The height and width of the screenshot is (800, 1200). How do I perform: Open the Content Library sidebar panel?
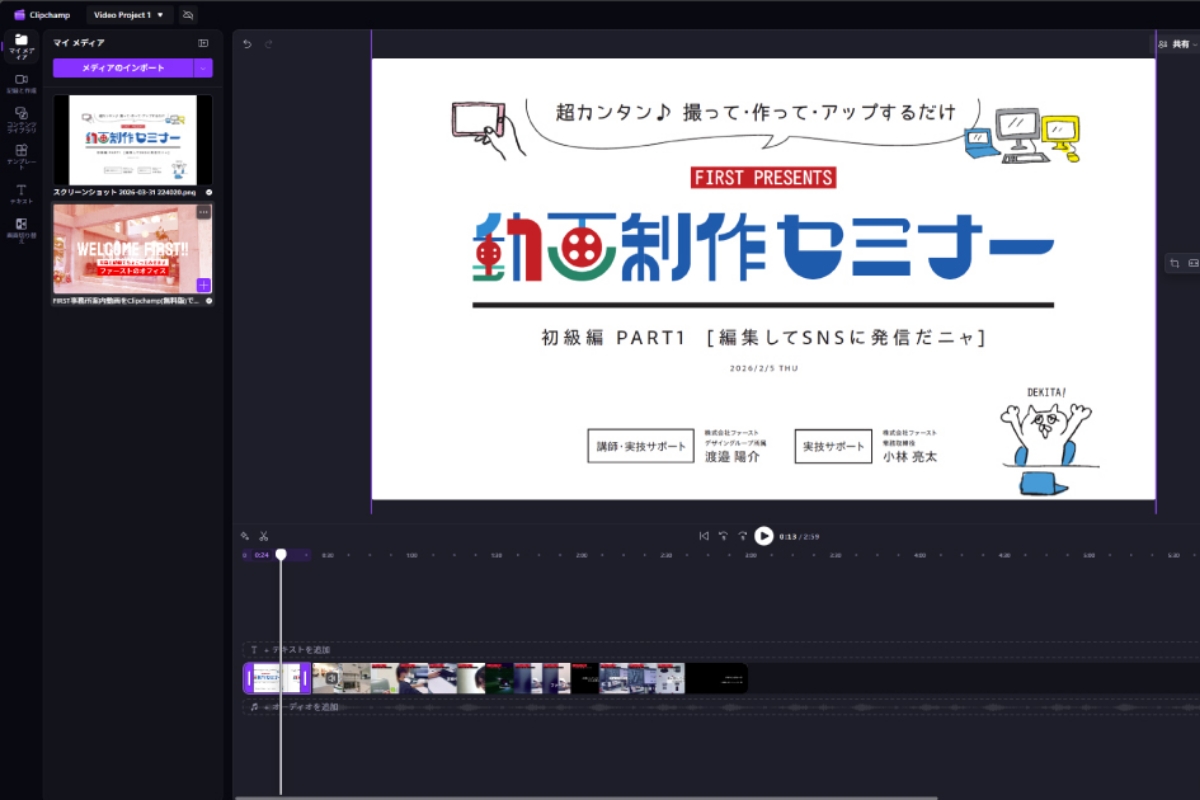pyautogui.click(x=21, y=120)
